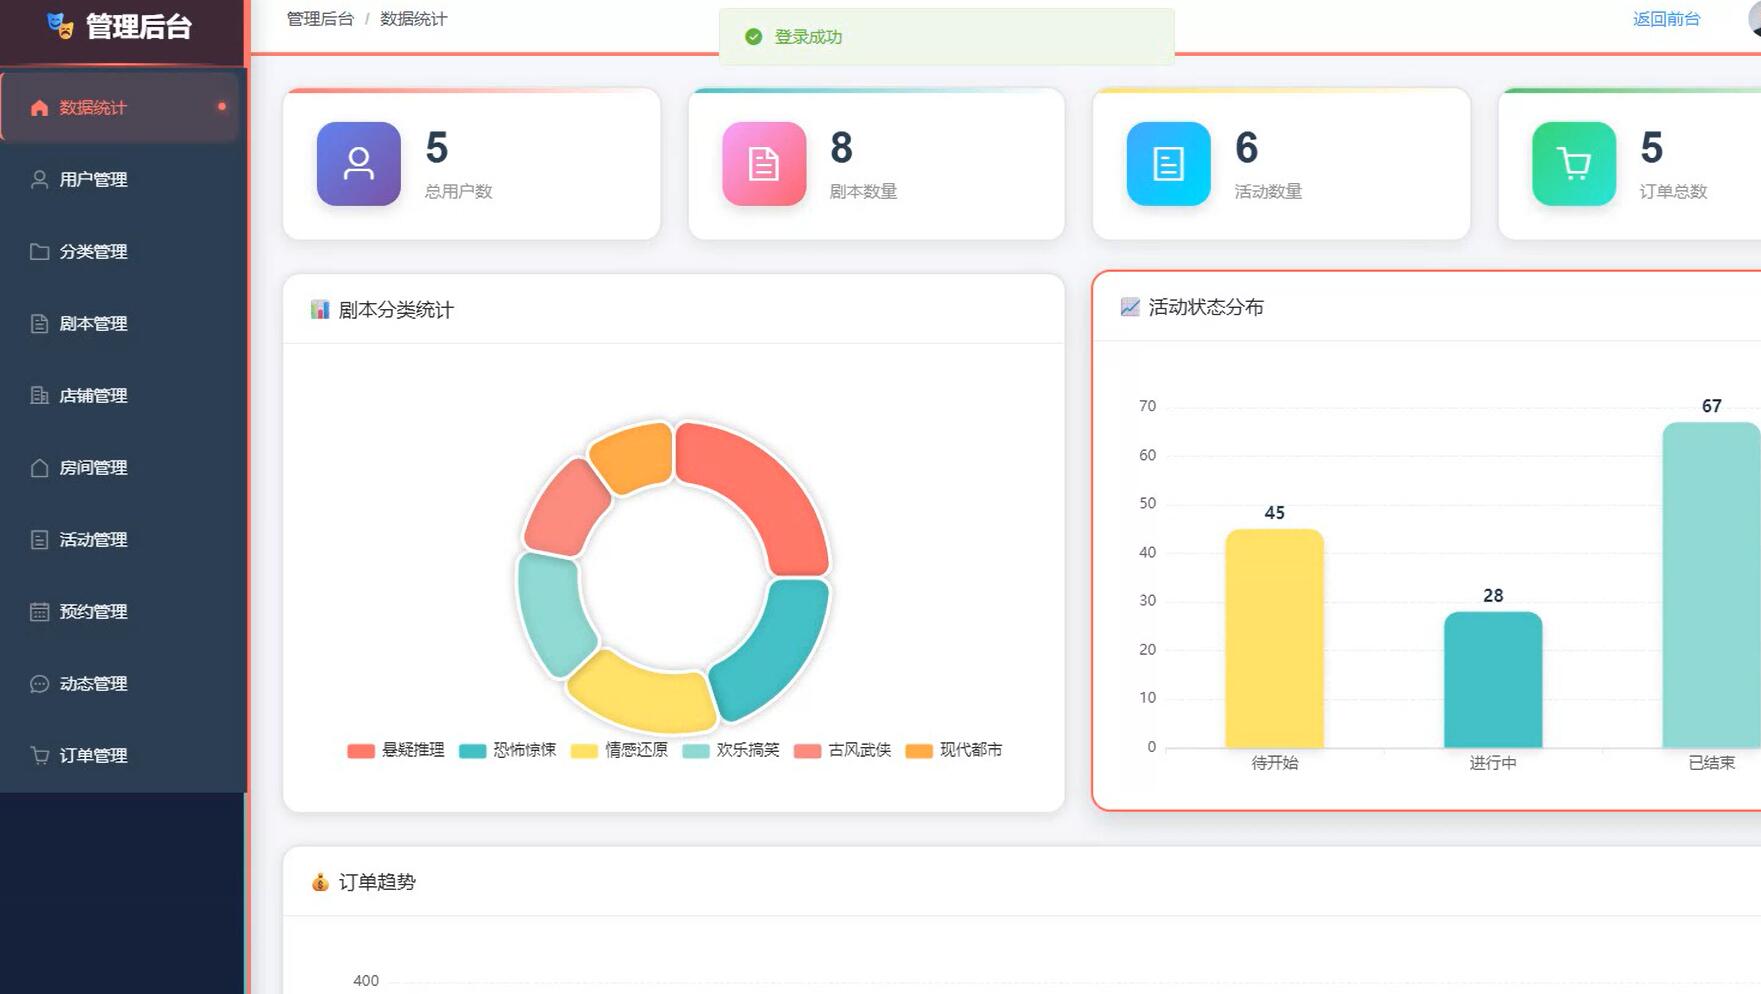The width and height of the screenshot is (1761, 994).
Task: Click the pink document icon on 剧本数量 card
Action: [764, 164]
